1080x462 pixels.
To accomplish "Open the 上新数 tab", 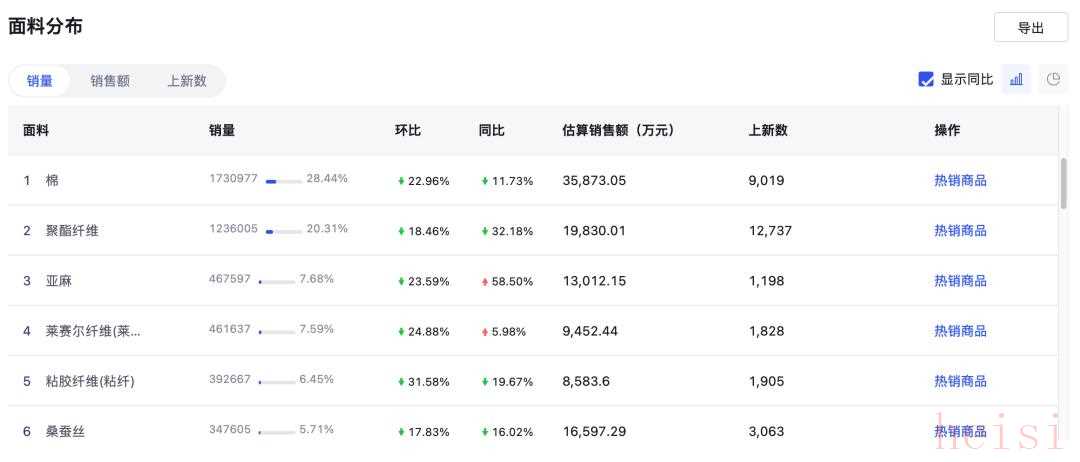I will point(187,81).
